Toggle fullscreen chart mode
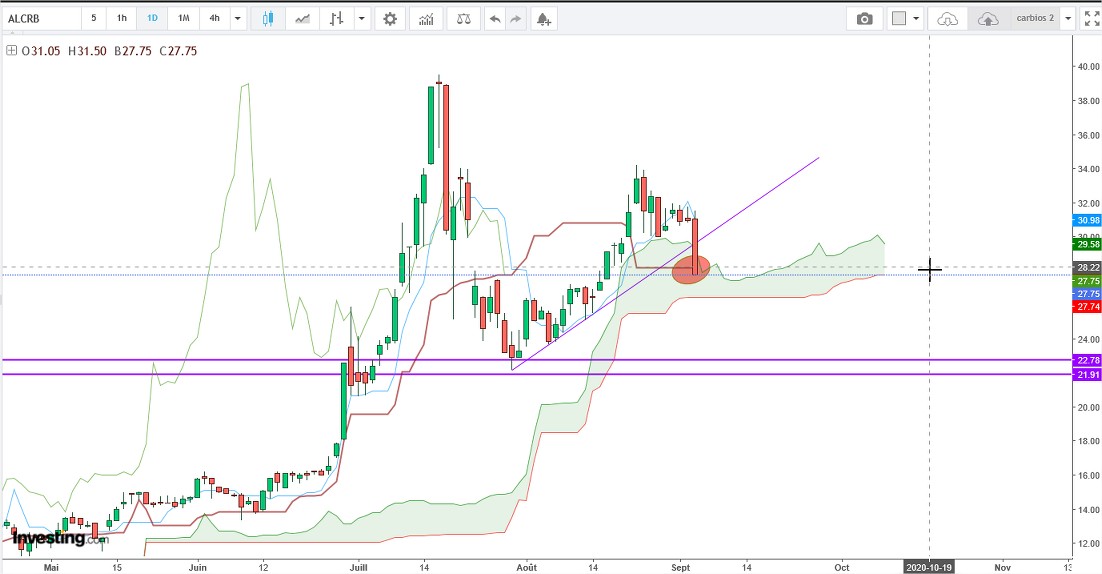 [1091, 19]
